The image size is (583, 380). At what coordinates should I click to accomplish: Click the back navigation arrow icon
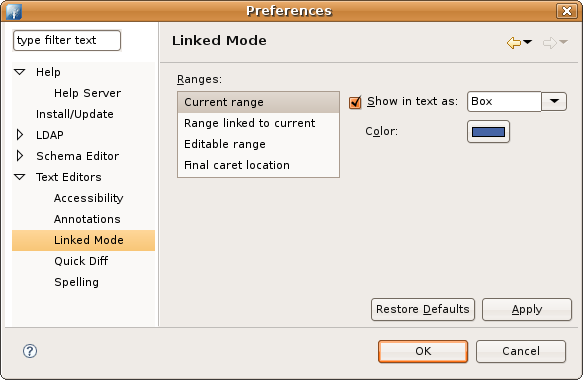click(x=514, y=43)
